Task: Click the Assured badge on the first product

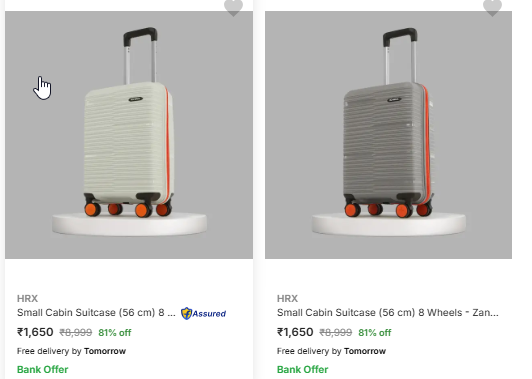Action: coord(203,313)
